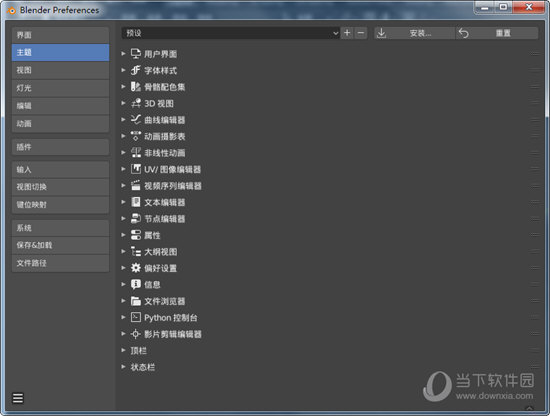This screenshot has height=416, width=550.
Task: Open the 插件 add-ons tab
Action: click(60, 147)
